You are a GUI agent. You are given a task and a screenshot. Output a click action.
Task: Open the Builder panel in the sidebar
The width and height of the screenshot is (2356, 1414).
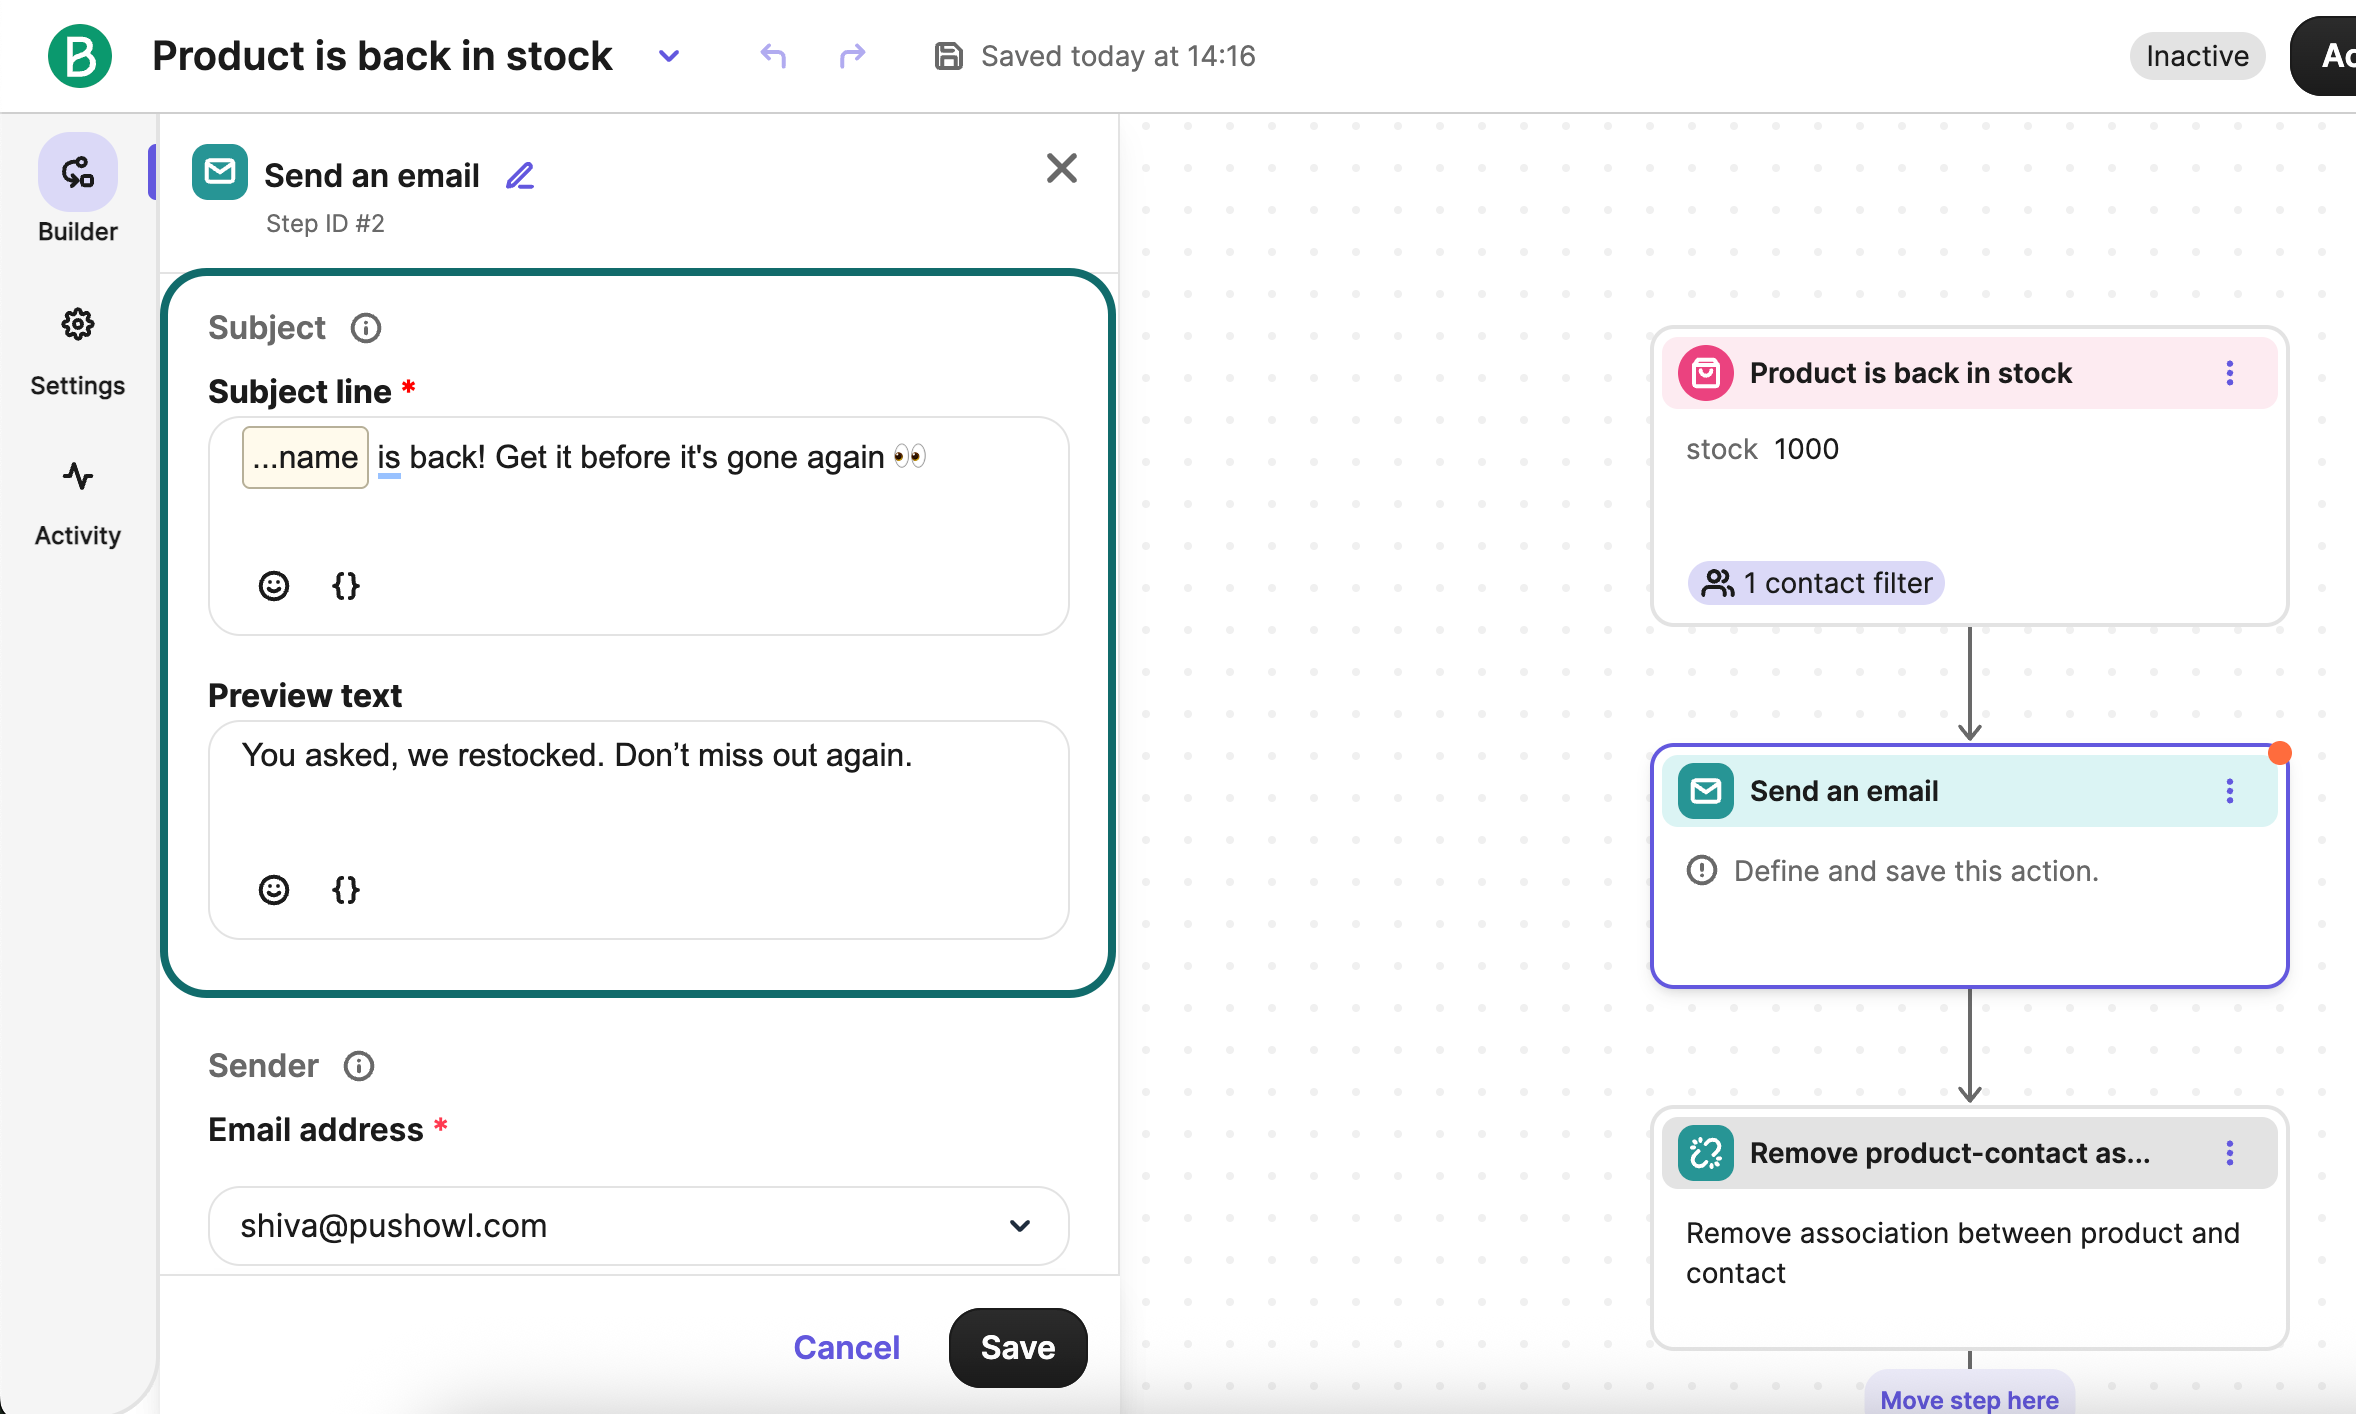click(x=77, y=190)
